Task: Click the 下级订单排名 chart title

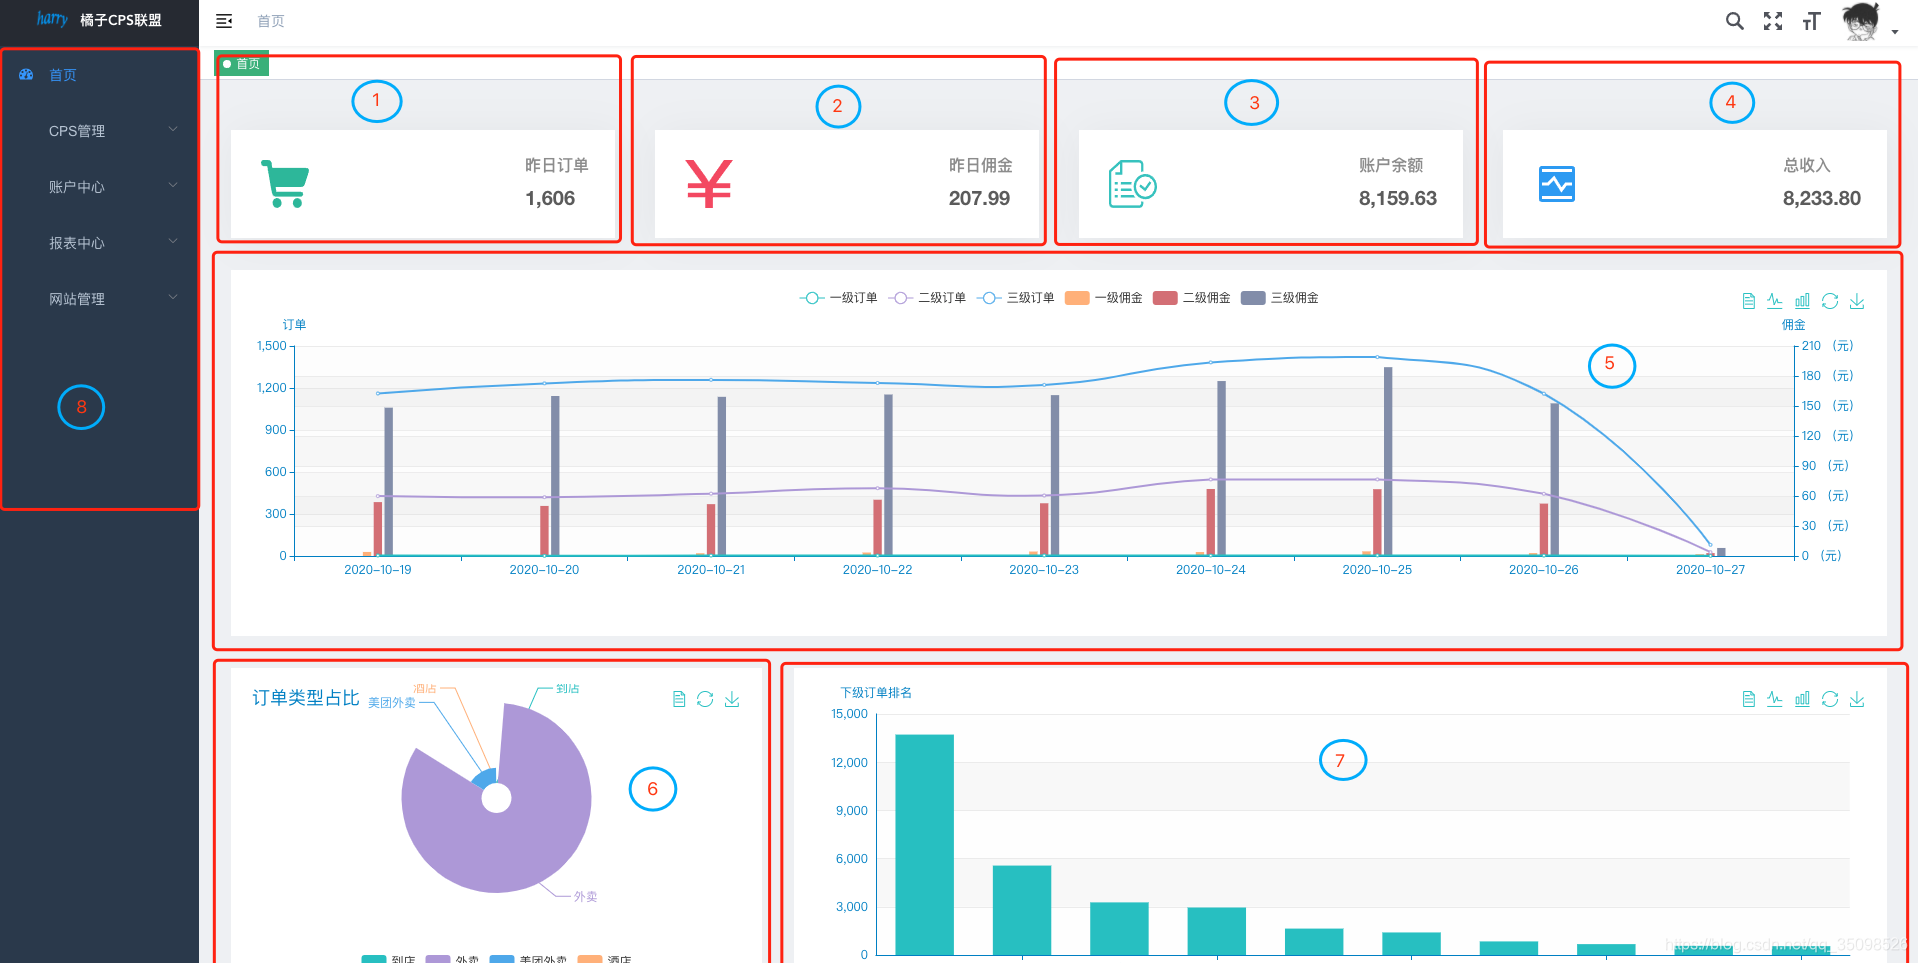Action: (876, 692)
